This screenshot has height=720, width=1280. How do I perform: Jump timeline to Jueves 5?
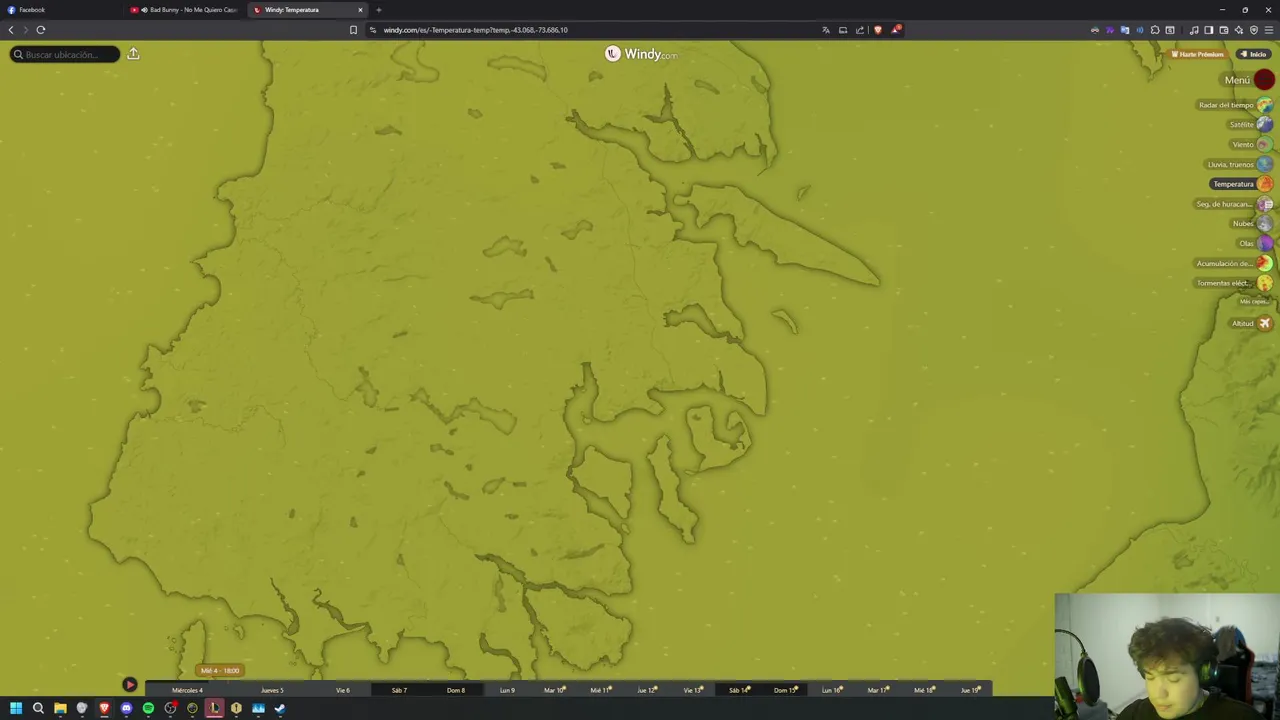tap(272, 690)
